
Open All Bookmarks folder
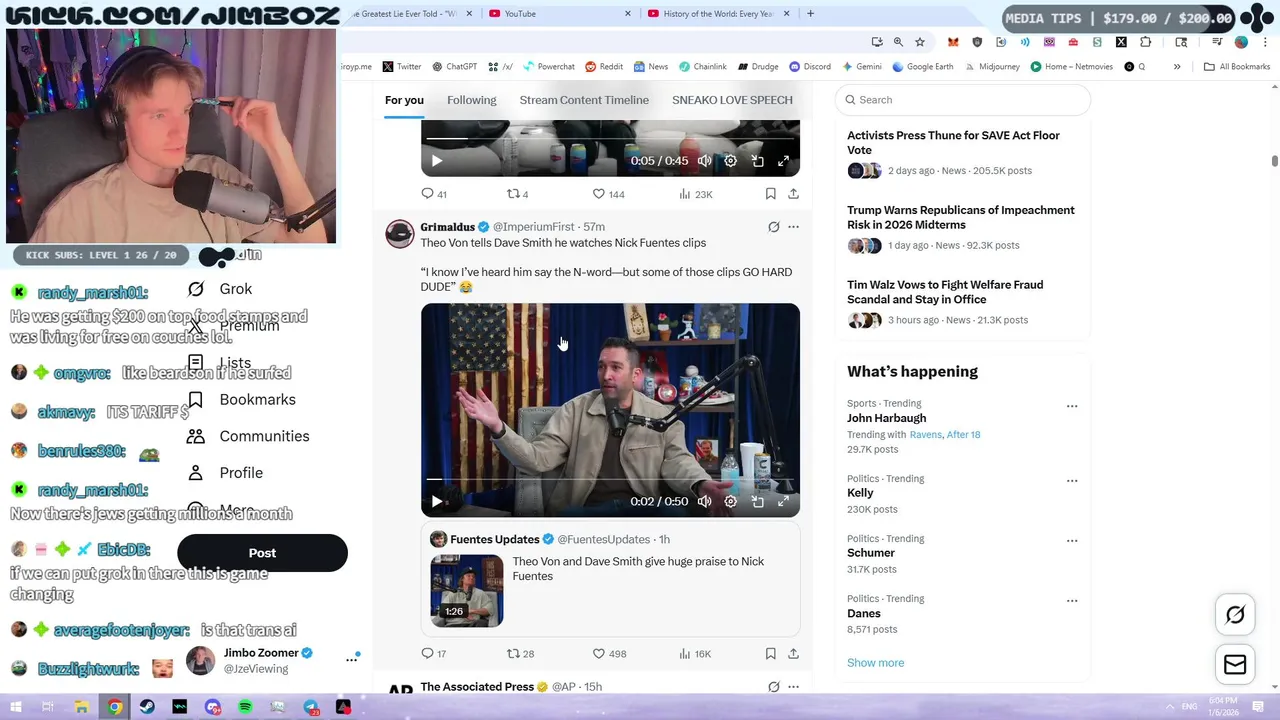point(1237,67)
